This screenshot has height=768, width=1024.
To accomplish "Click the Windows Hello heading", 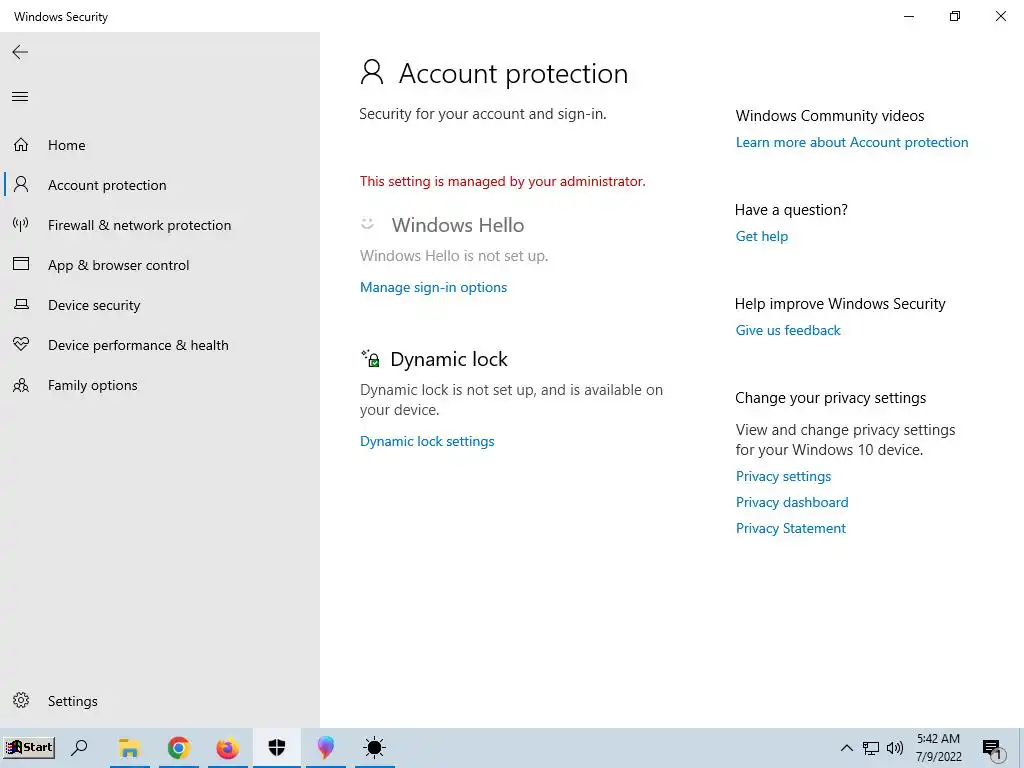I will (458, 225).
